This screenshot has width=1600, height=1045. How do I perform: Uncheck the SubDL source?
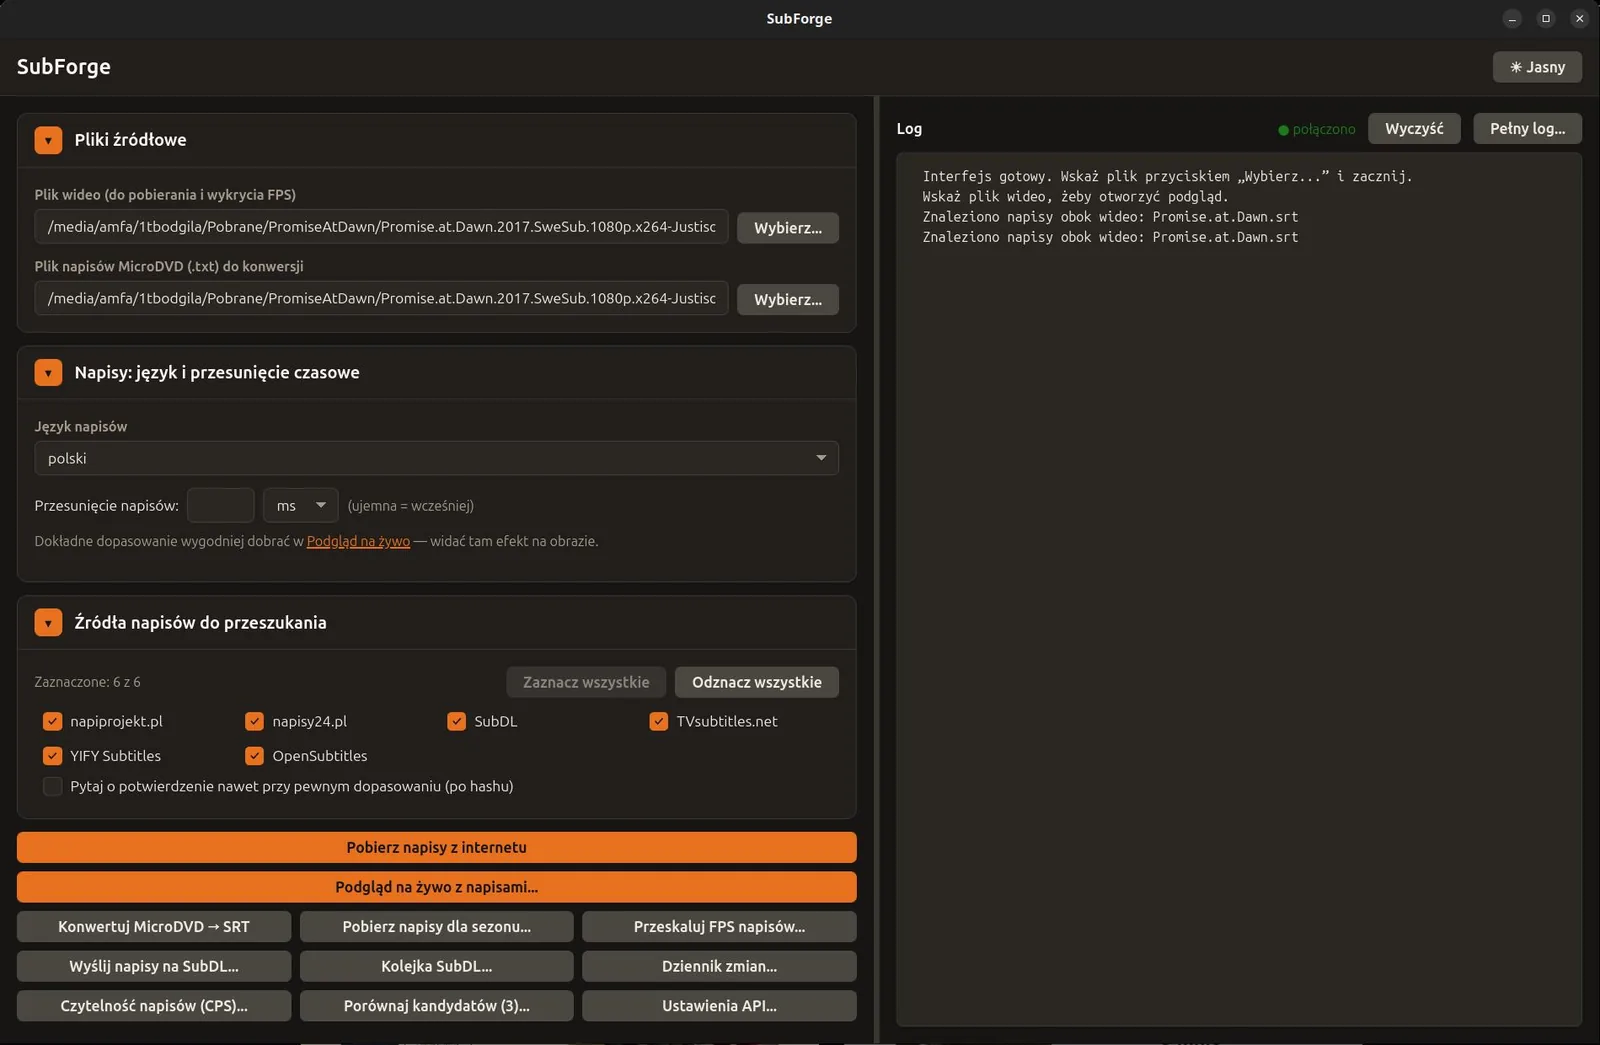457,721
